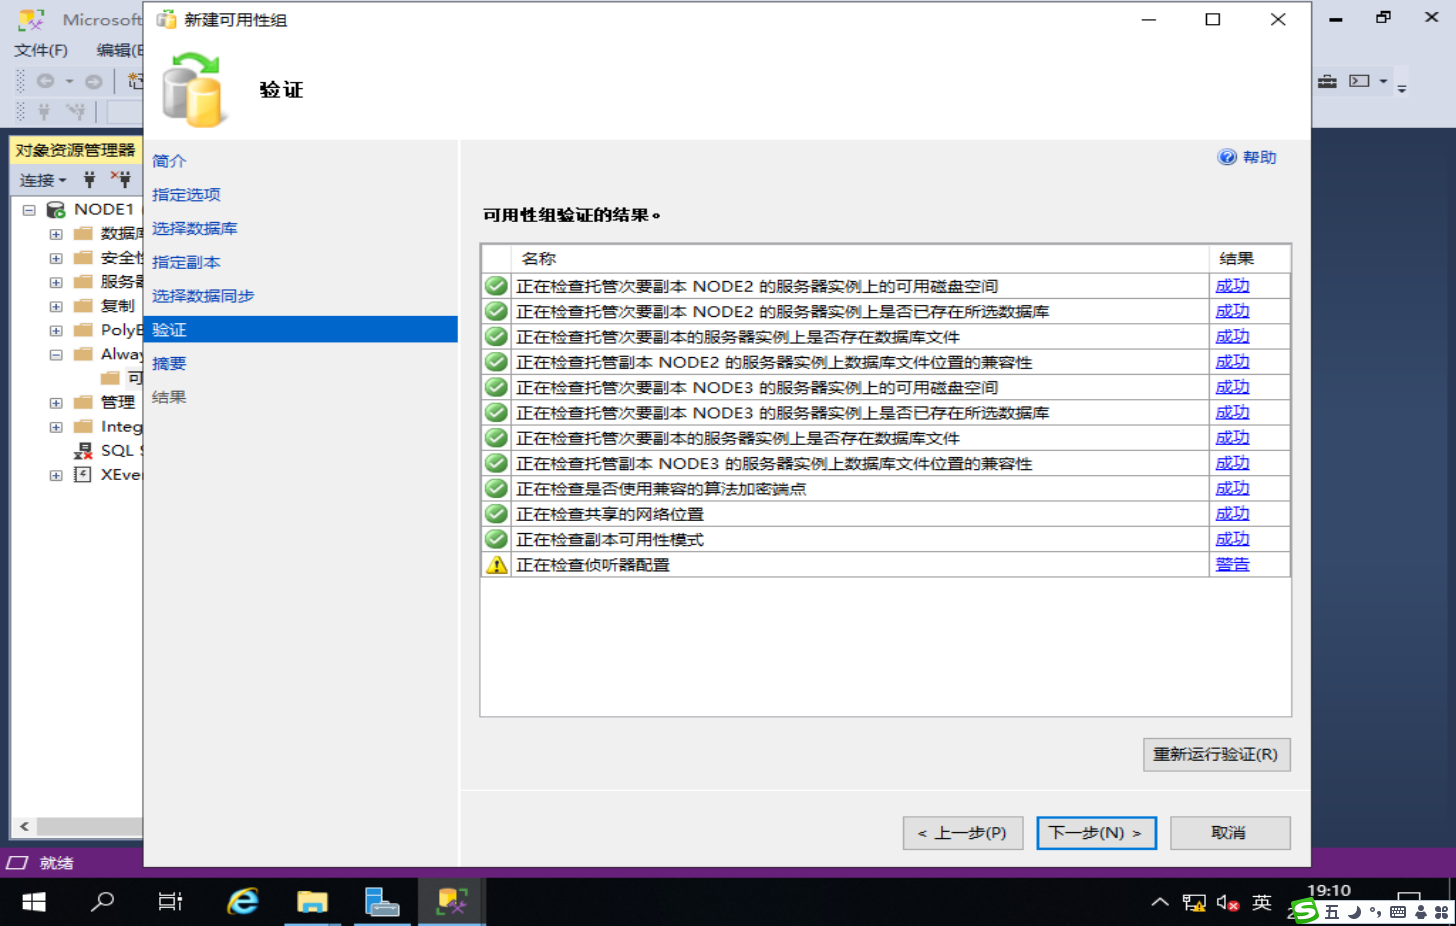Click the 结果 column header
Screen dimensions: 1456x926
(x=1249, y=258)
